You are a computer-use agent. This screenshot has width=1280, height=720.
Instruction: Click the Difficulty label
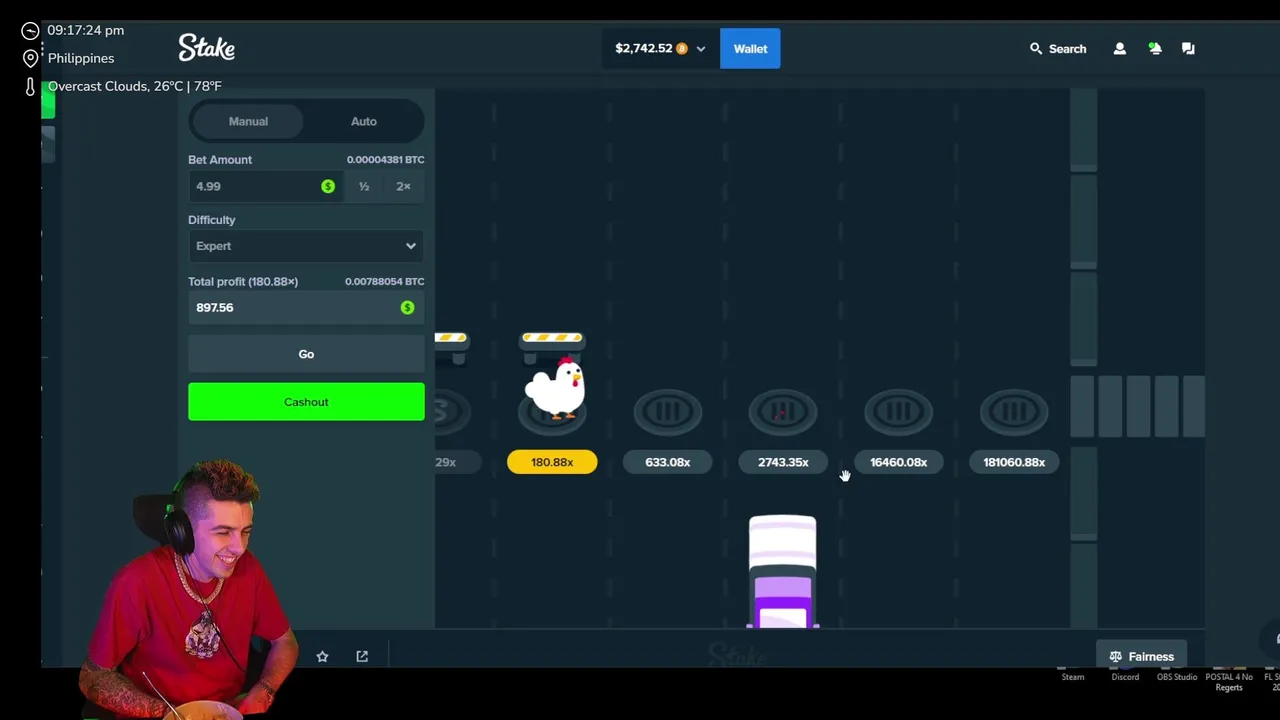coord(212,220)
